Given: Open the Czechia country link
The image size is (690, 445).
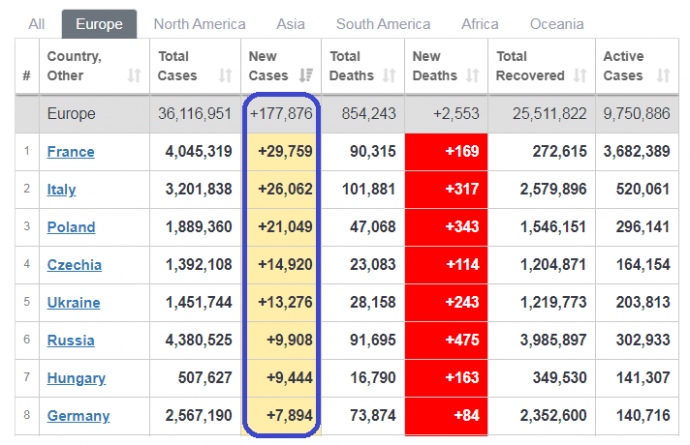Looking at the screenshot, I should point(74,265).
